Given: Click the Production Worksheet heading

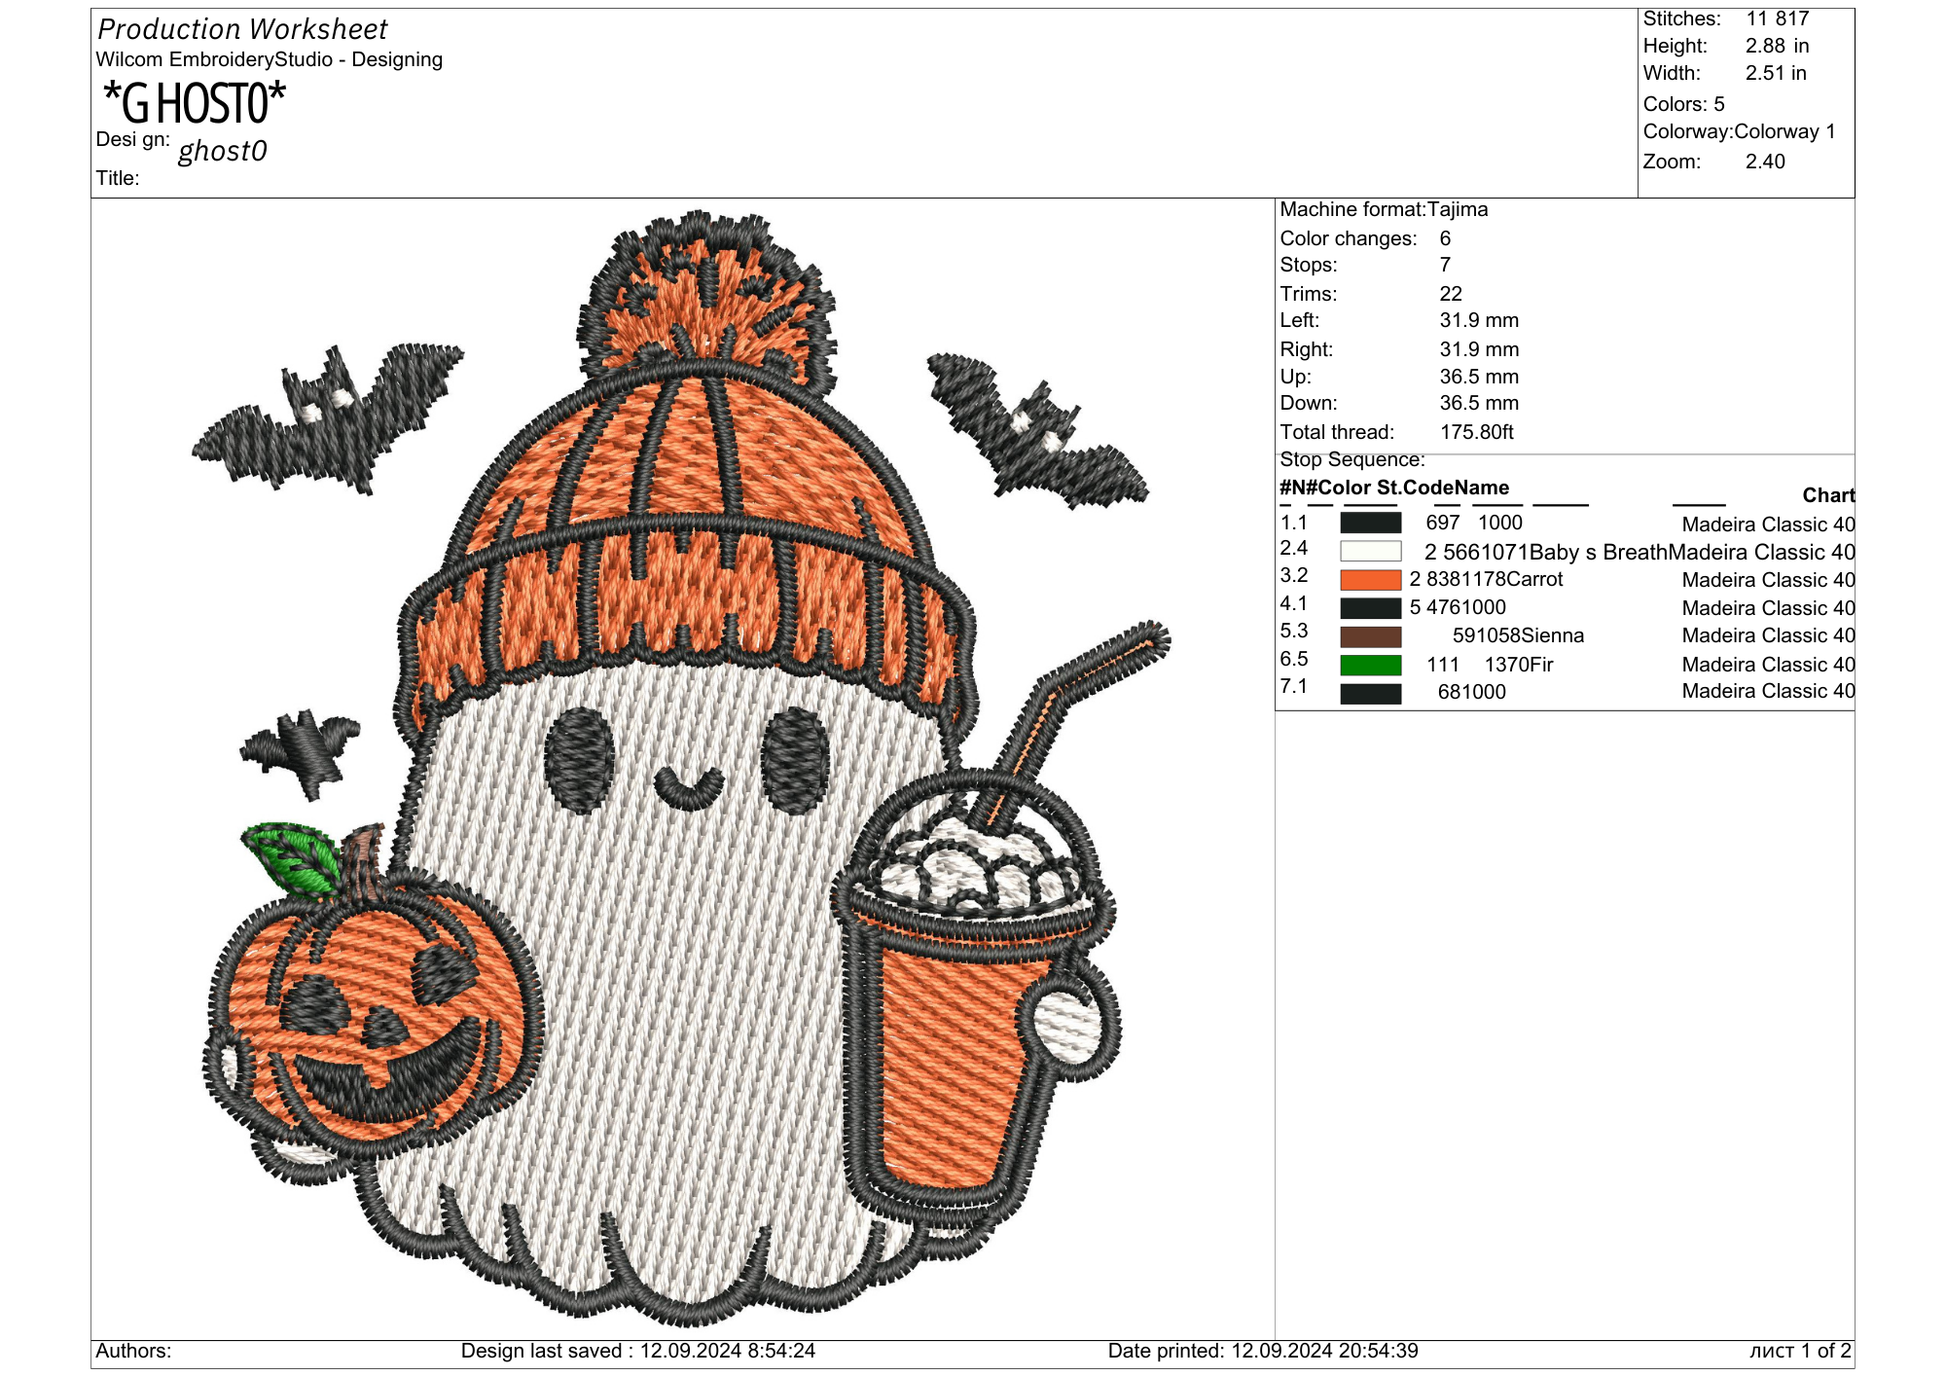Looking at the screenshot, I should (242, 29).
